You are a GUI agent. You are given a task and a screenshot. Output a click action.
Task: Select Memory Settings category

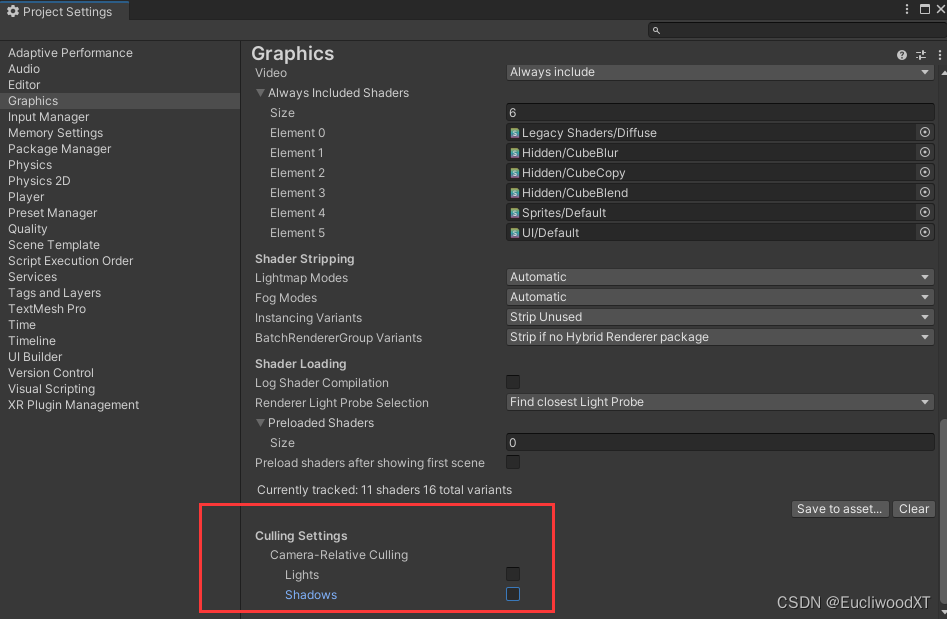point(55,133)
